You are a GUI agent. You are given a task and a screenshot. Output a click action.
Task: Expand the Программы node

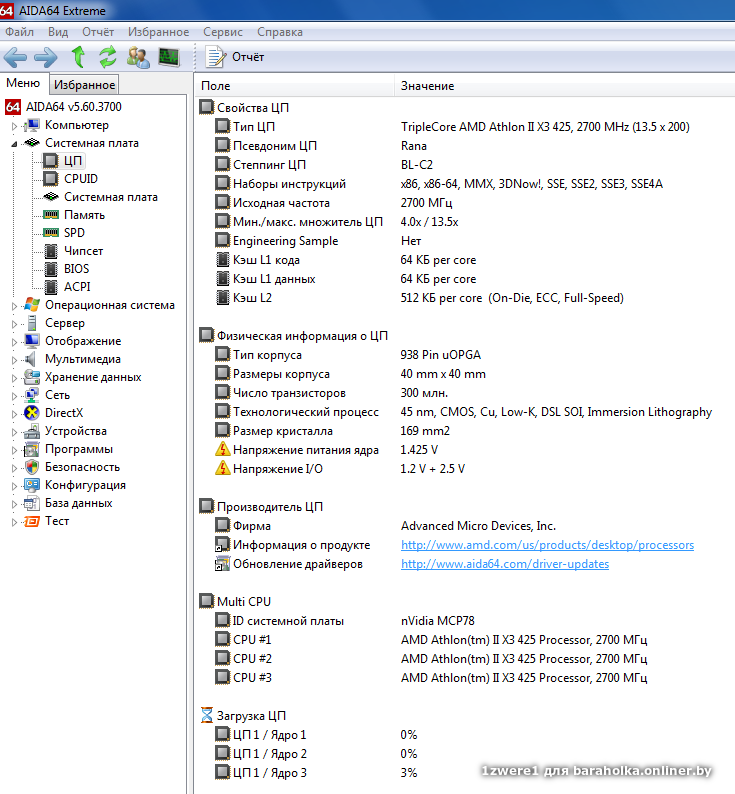(14, 450)
